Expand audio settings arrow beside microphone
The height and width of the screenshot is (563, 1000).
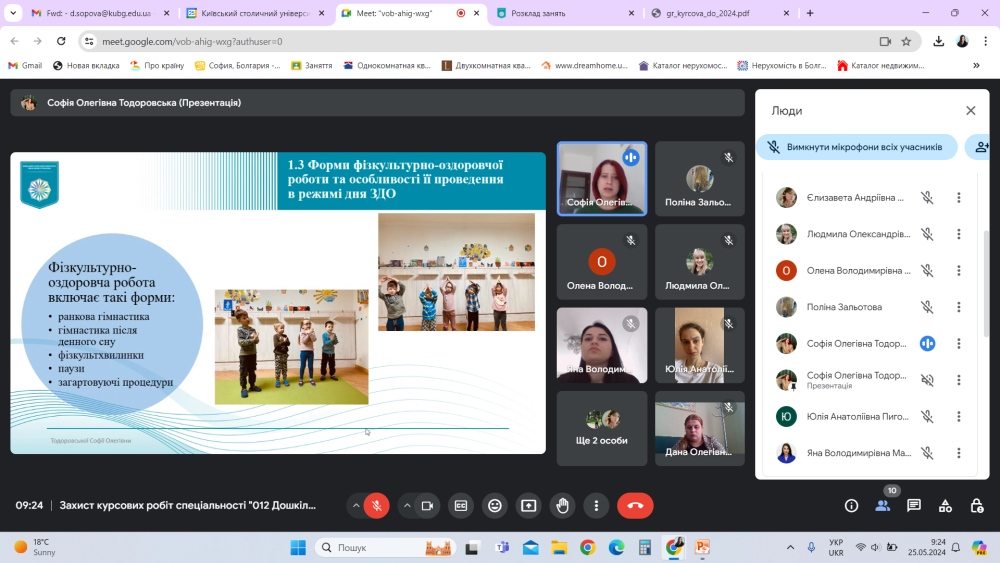(x=356, y=506)
